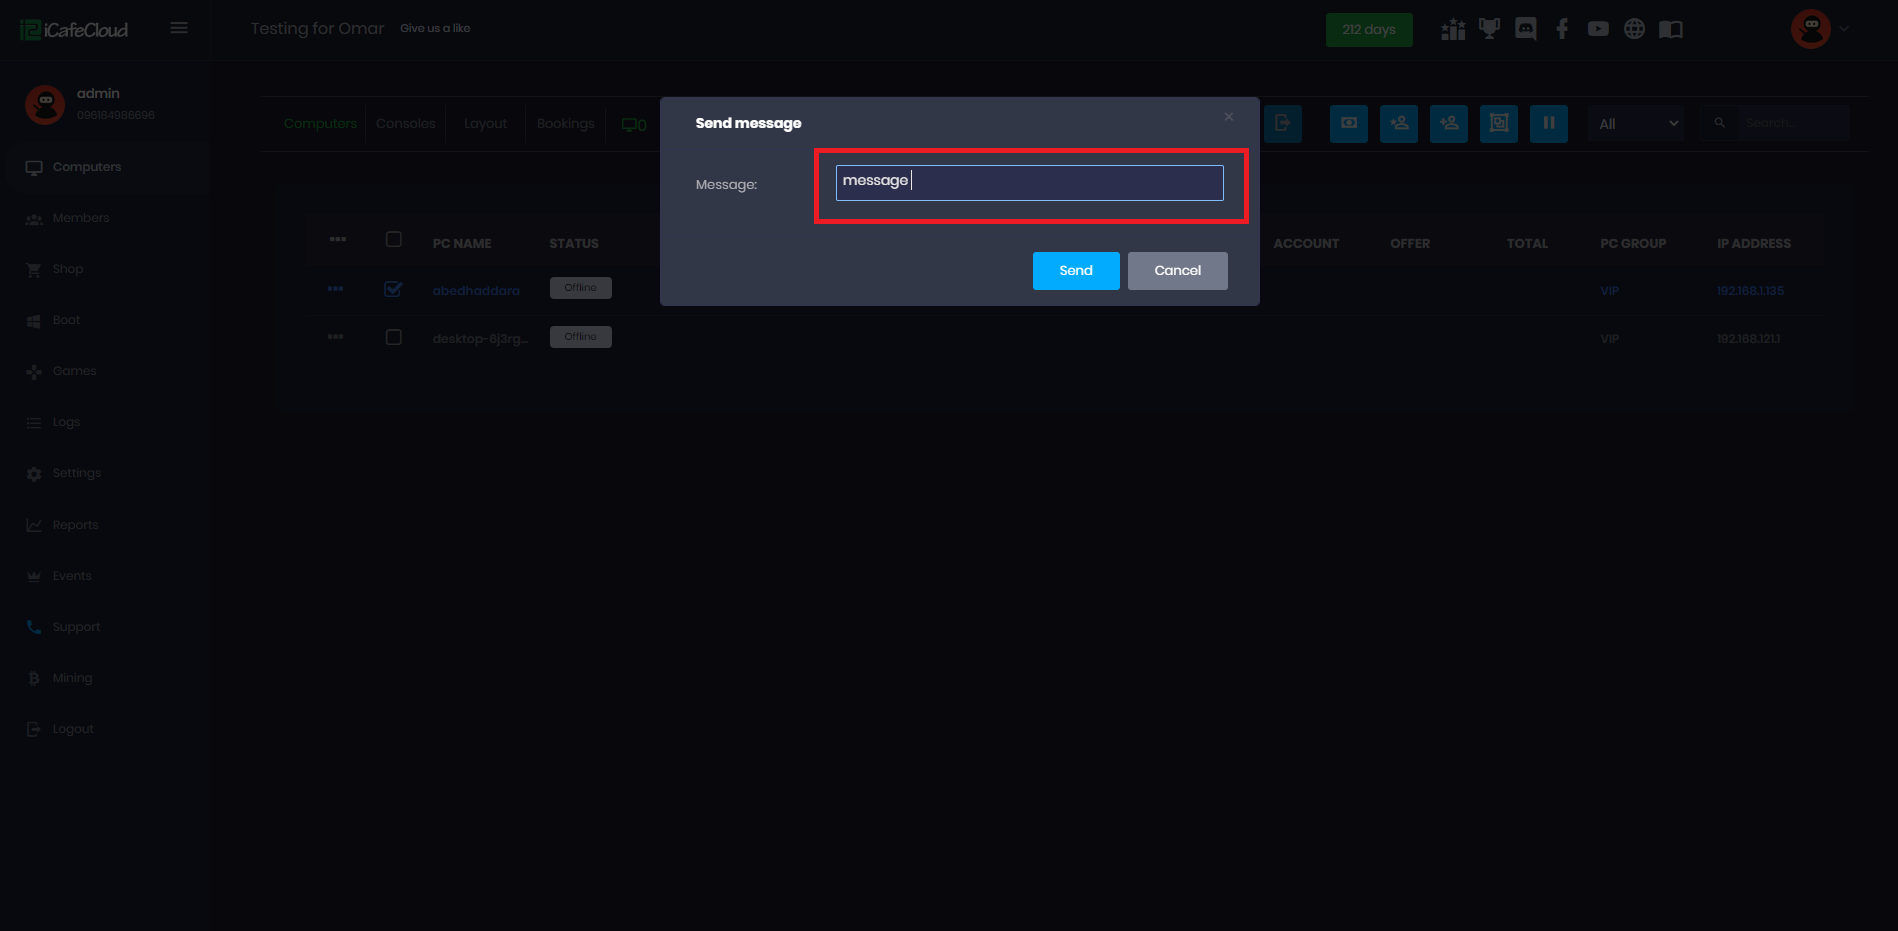Screen dimensions: 1898x931
Task: Cancel the Send message dialog
Action: tap(1177, 271)
